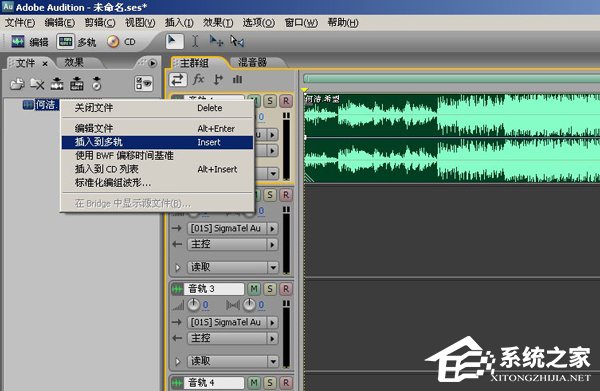Open track 1 input device arrow

(x=272, y=135)
